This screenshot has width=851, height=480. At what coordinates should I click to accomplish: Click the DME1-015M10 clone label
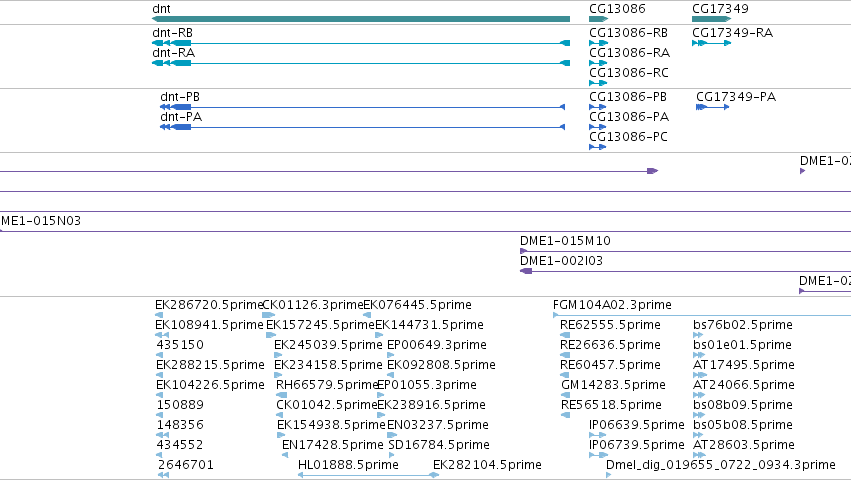(565, 241)
